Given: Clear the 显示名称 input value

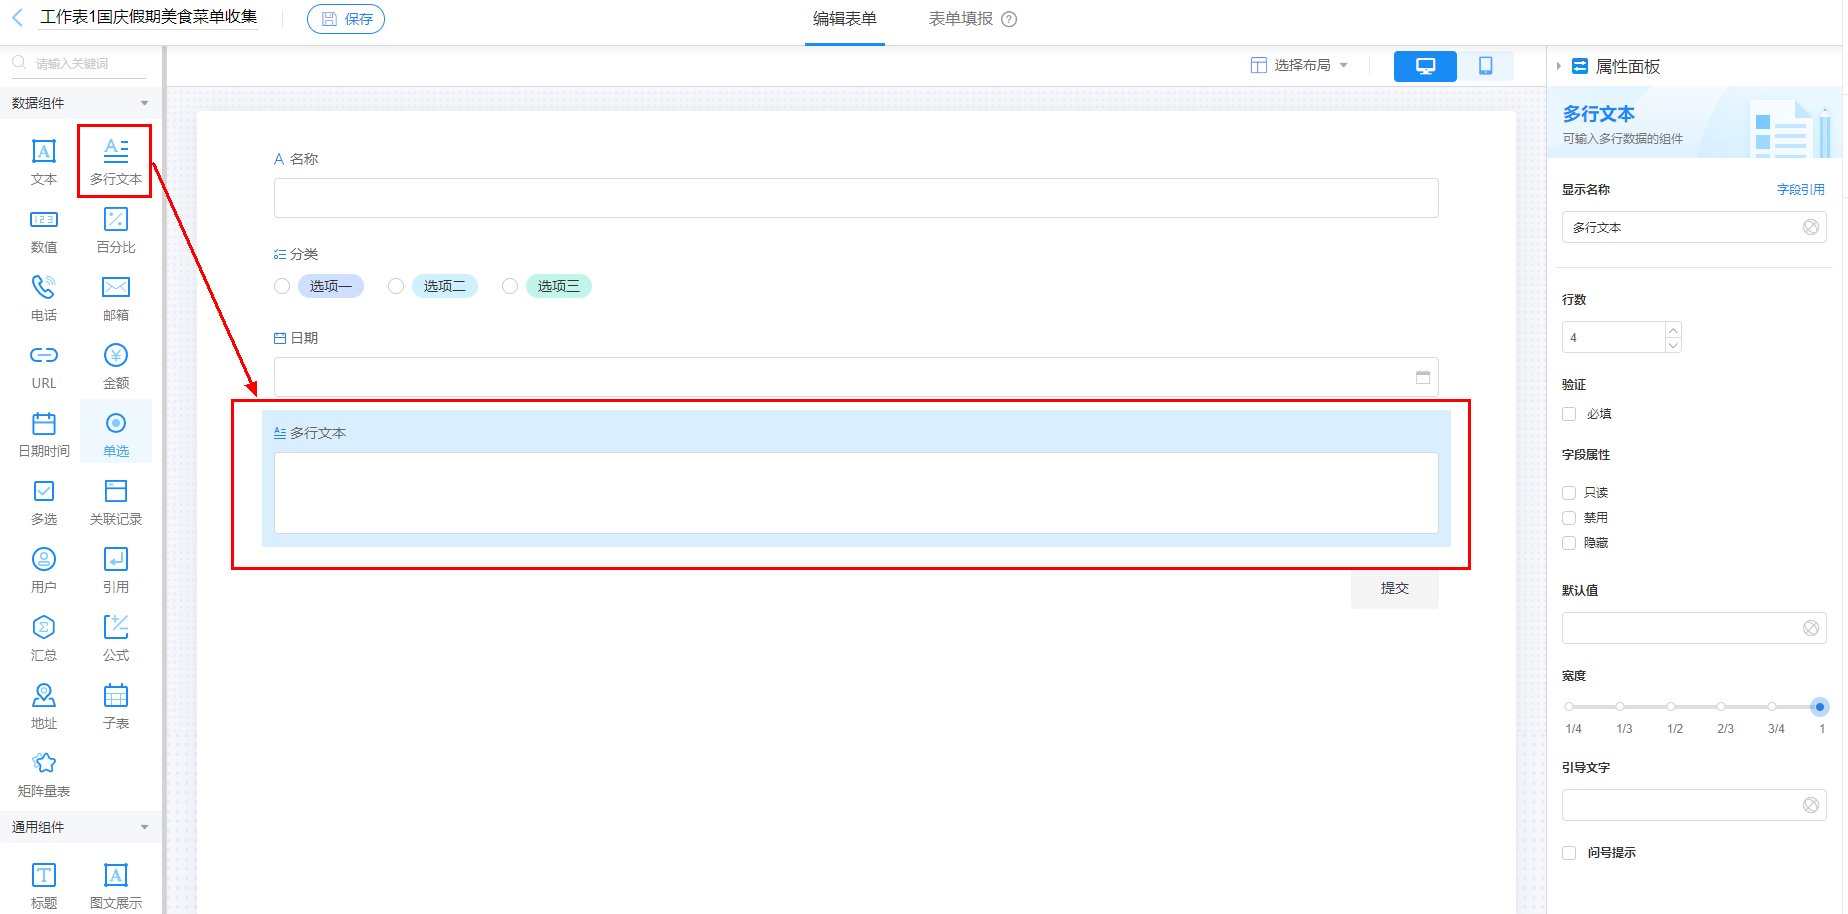Looking at the screenshot, I should (x=1811, y=227).
